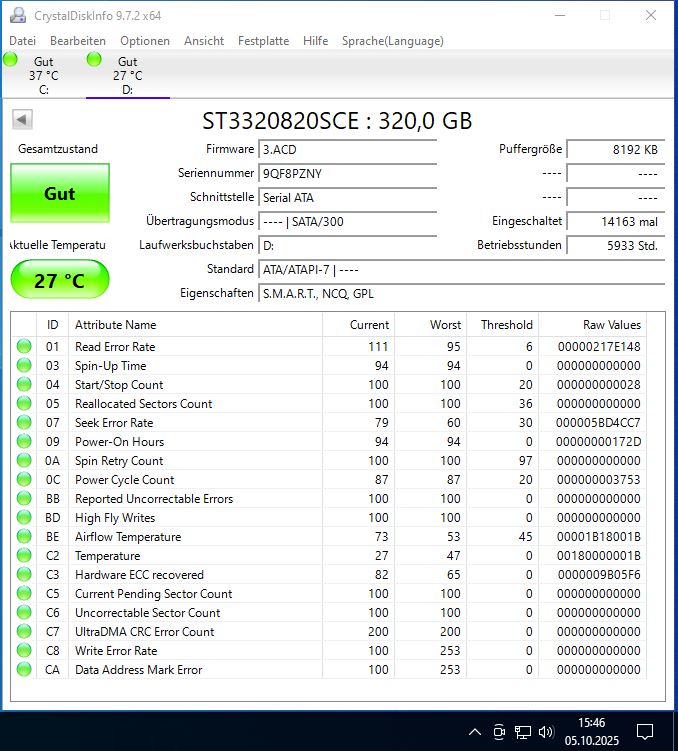Open the Hilfe menu
This screenshot has width=678, height=751.
tap(315, 41)
